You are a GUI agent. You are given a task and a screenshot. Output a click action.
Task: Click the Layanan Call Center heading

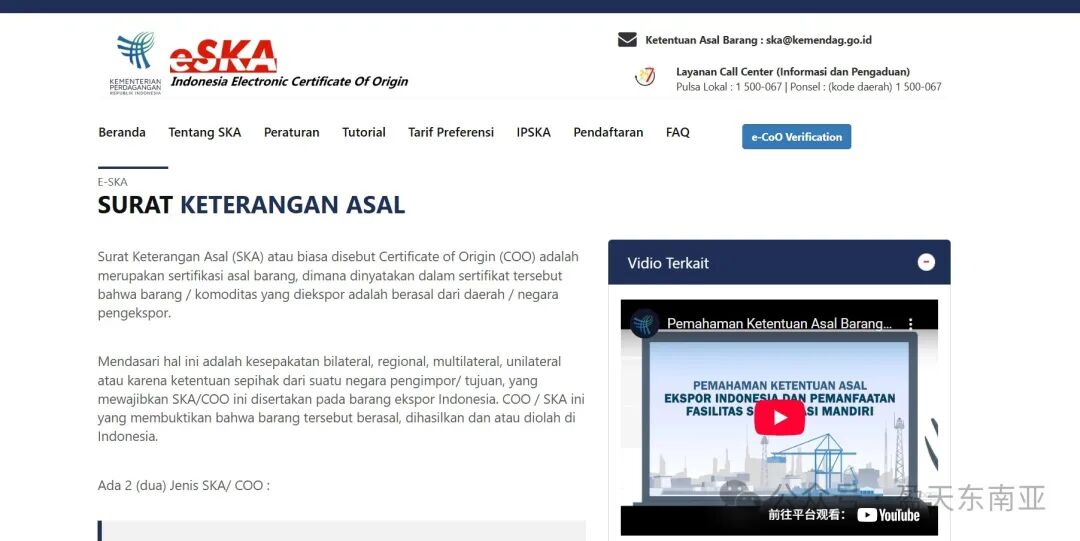point(793,72)
